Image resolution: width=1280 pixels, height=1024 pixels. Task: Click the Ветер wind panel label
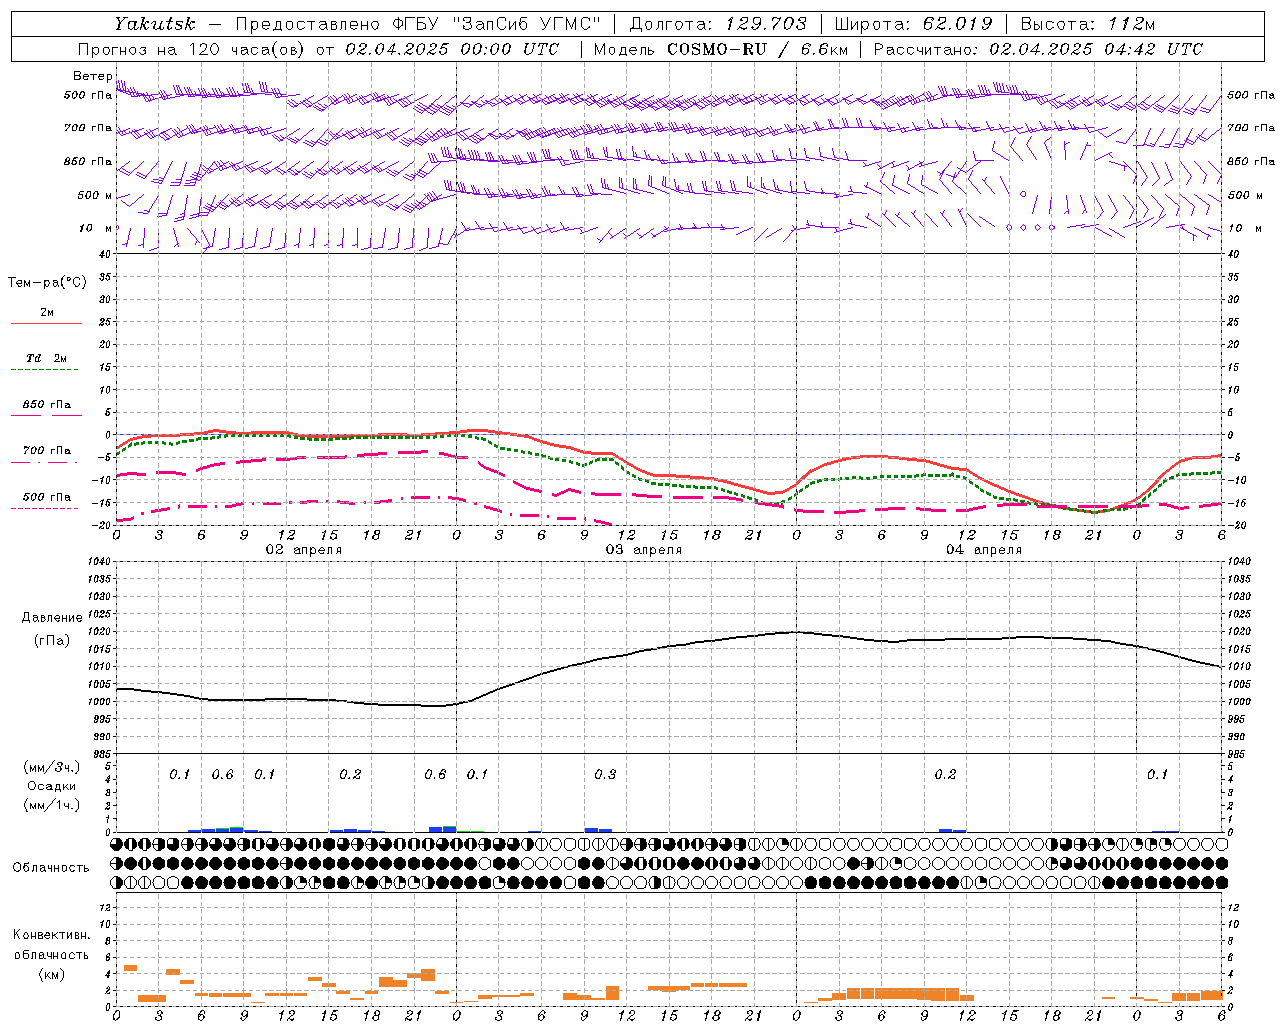[93, 76]
